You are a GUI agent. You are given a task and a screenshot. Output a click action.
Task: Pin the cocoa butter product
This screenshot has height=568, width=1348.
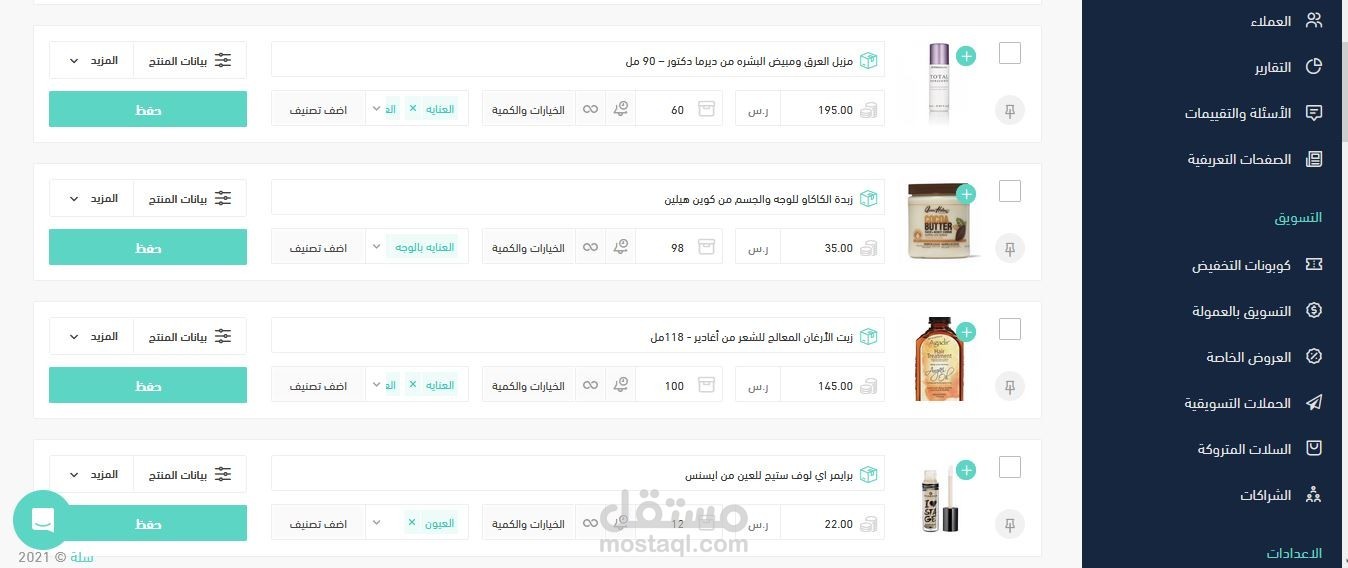[1010, 248]
